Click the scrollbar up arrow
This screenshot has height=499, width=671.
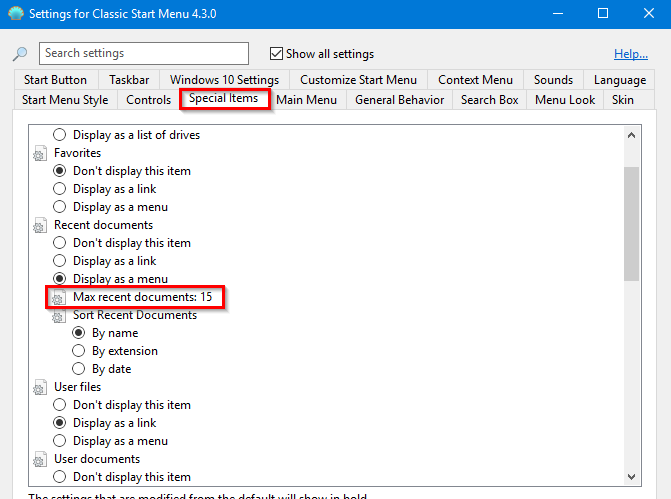631,134
